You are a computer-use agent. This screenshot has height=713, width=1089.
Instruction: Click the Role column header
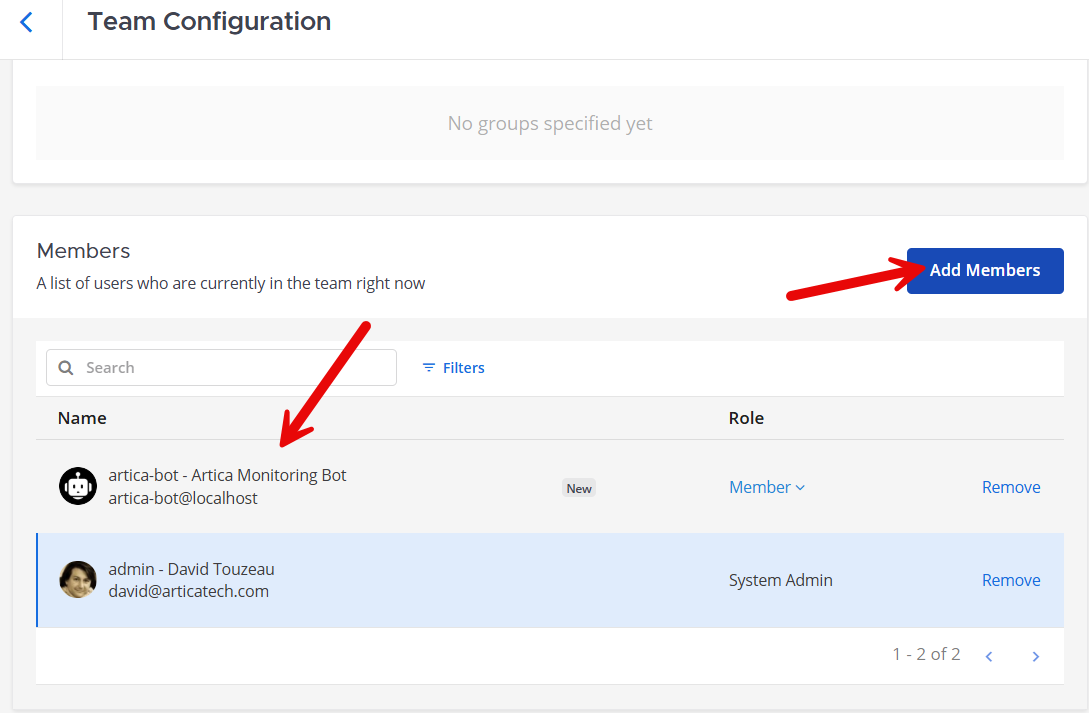click(746, 418)
